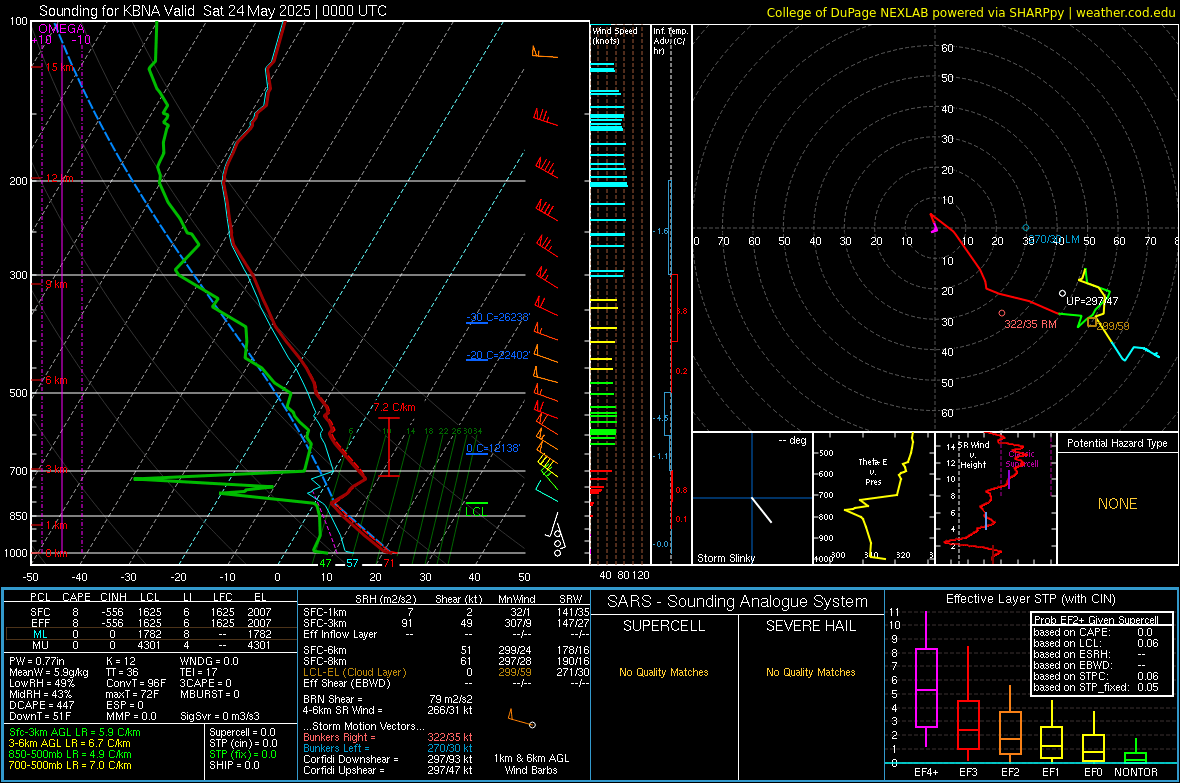
Task: Click the 'CAPE' column header
Action: pyautogui.click(x=76, y=597)
